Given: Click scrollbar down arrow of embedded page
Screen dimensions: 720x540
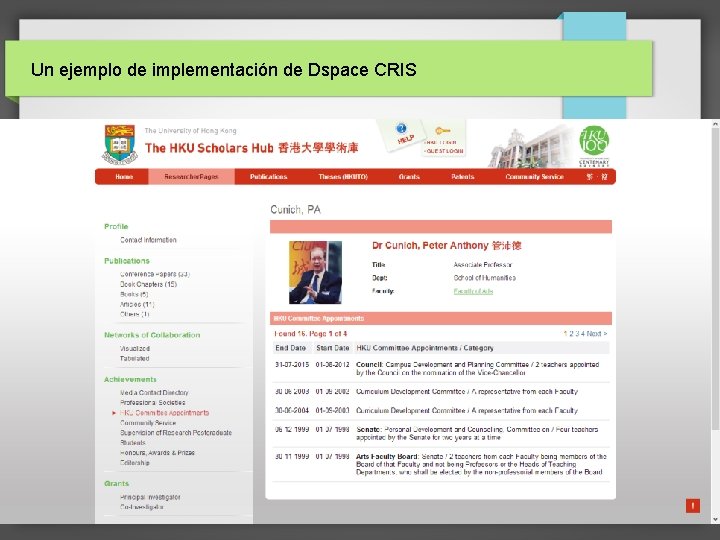Looking at the screenshot, I should 715,520.
